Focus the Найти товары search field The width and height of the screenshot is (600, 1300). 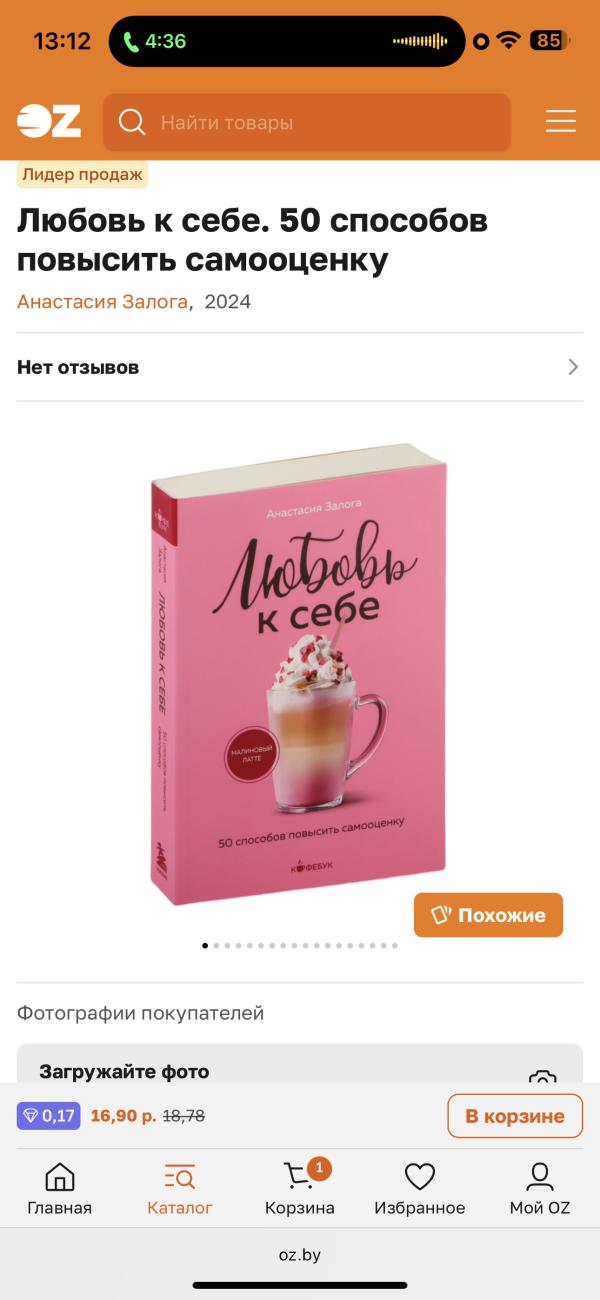(307, 122)
